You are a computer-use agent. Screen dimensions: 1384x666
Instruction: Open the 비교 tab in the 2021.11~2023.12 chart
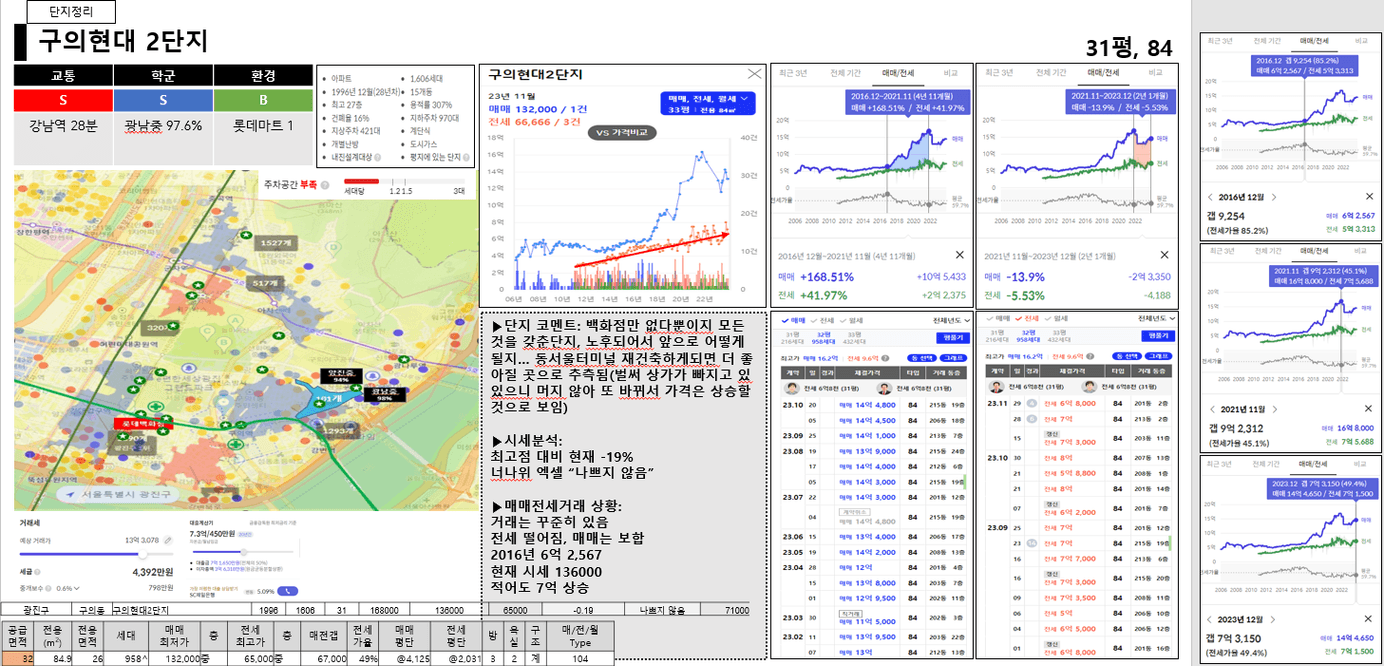click(x=1155, y=73)
